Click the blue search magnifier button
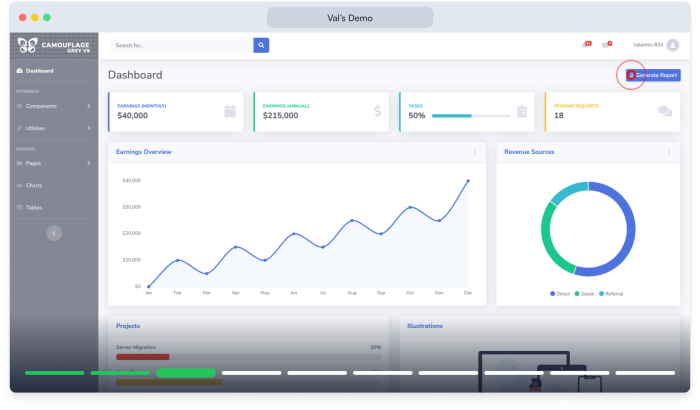 261,45
